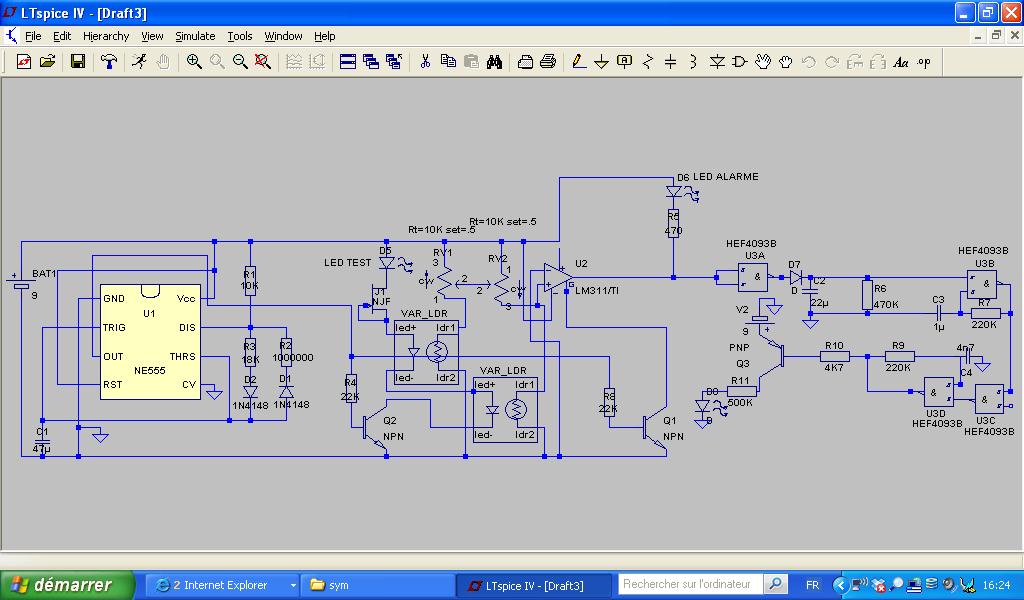Expand the Internet Explorer group dropdown arrow
This screenshot has height=600, width=1024.
293,586
